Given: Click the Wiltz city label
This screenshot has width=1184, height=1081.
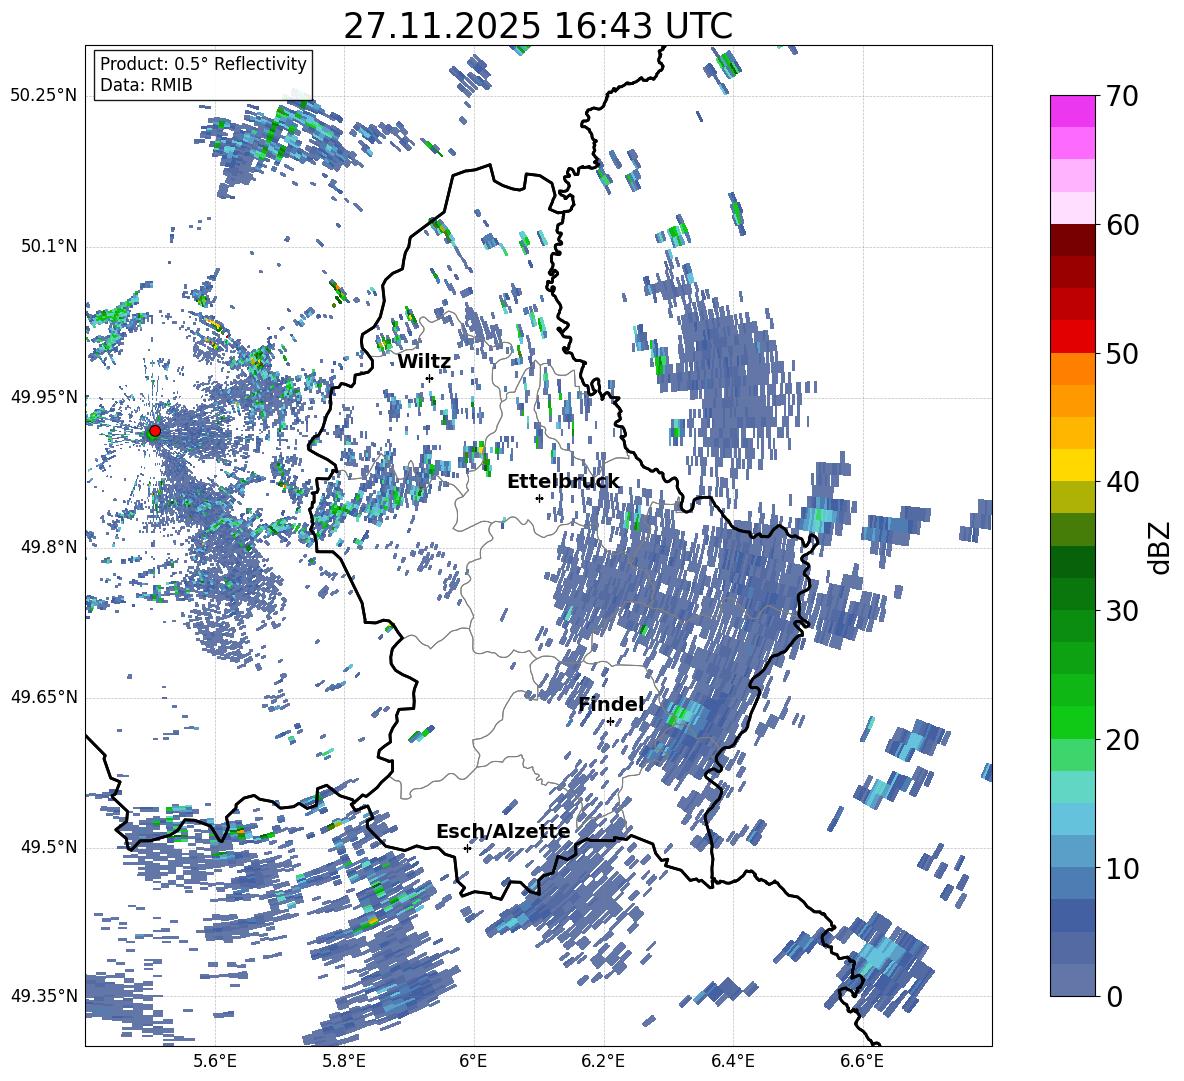Looking at the screenshot, I should pos(424,362).
